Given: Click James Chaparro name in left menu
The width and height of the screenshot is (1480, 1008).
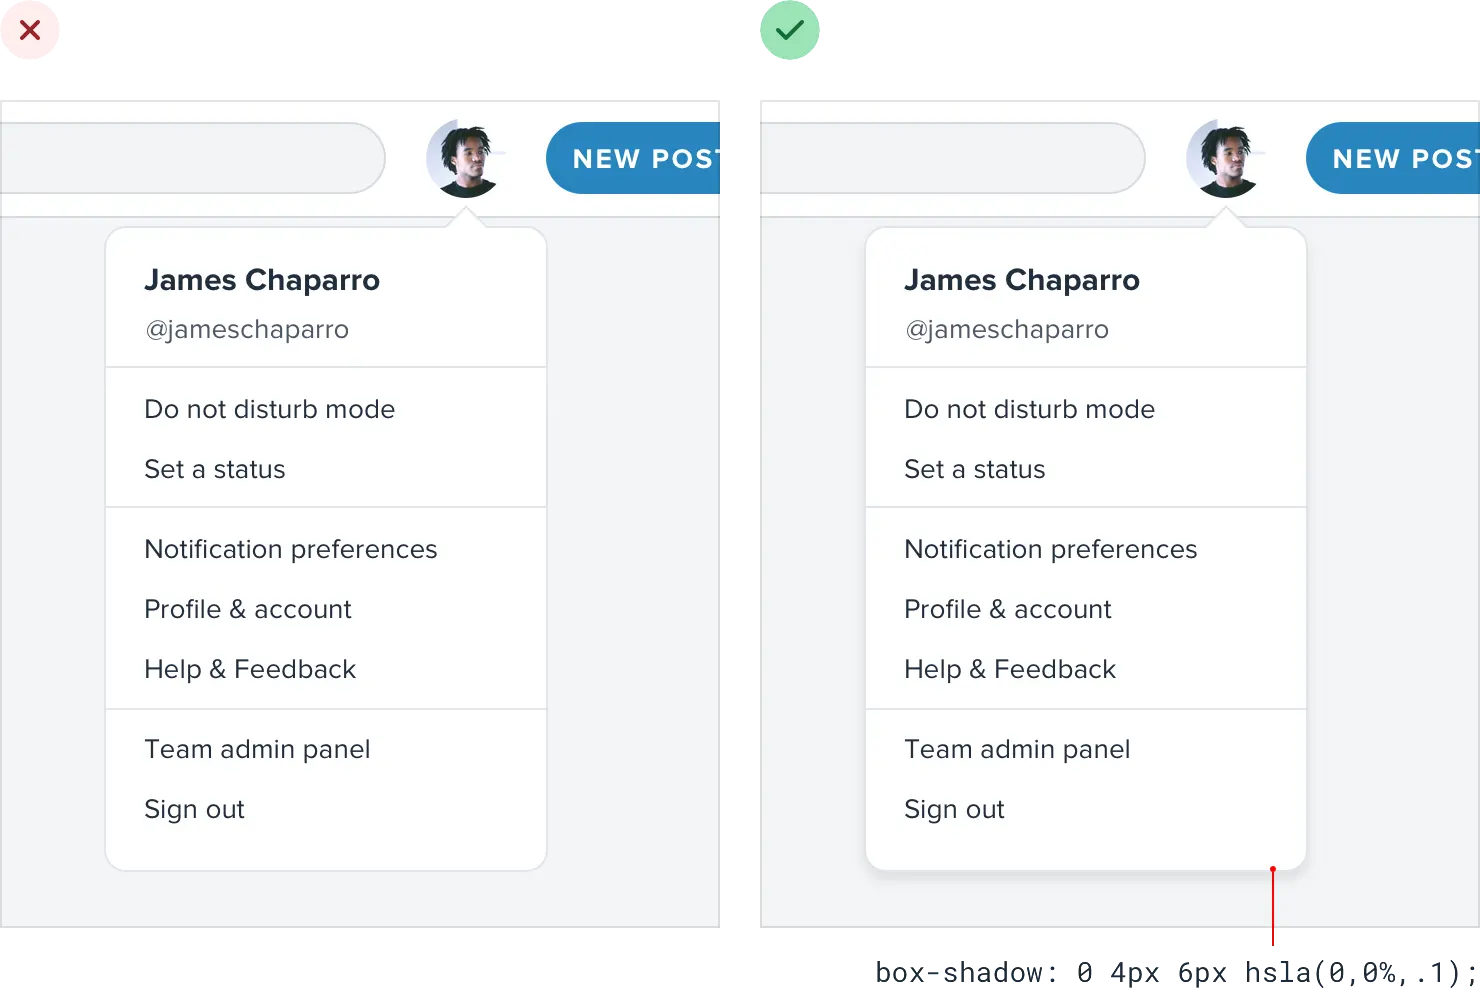Looking at the screenshot, I should [262, 280].
